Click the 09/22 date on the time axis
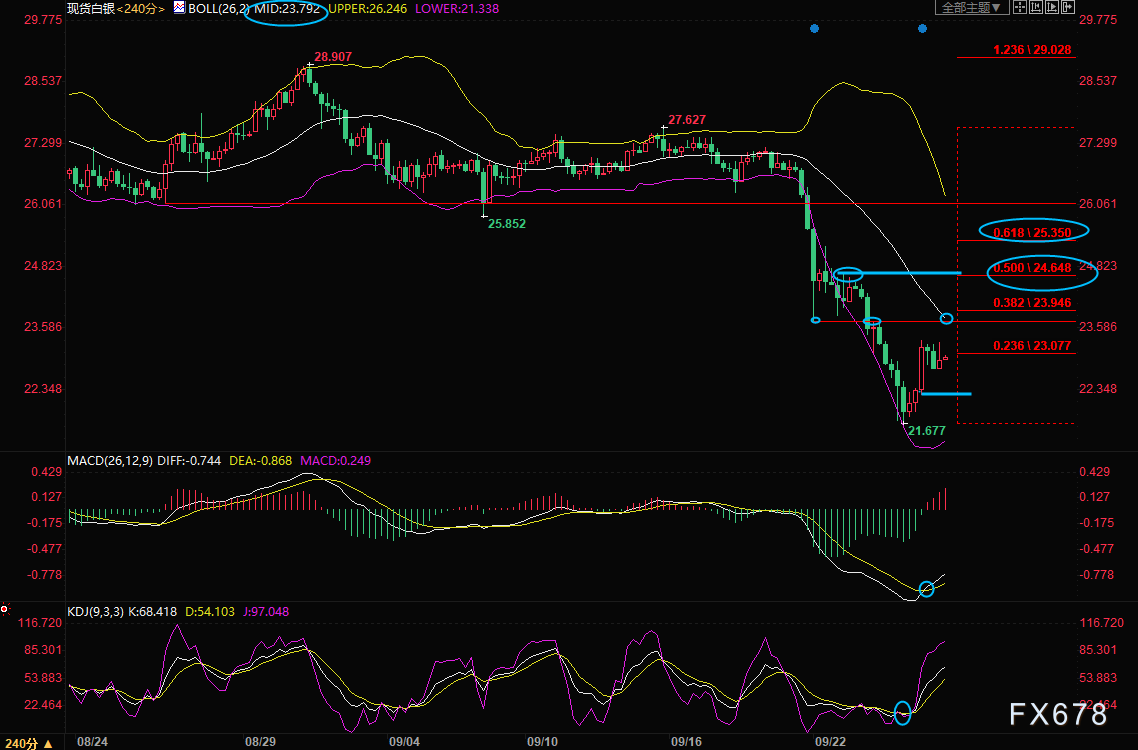The height and width of the screenshot is (750, 1138). click(830, 742)
